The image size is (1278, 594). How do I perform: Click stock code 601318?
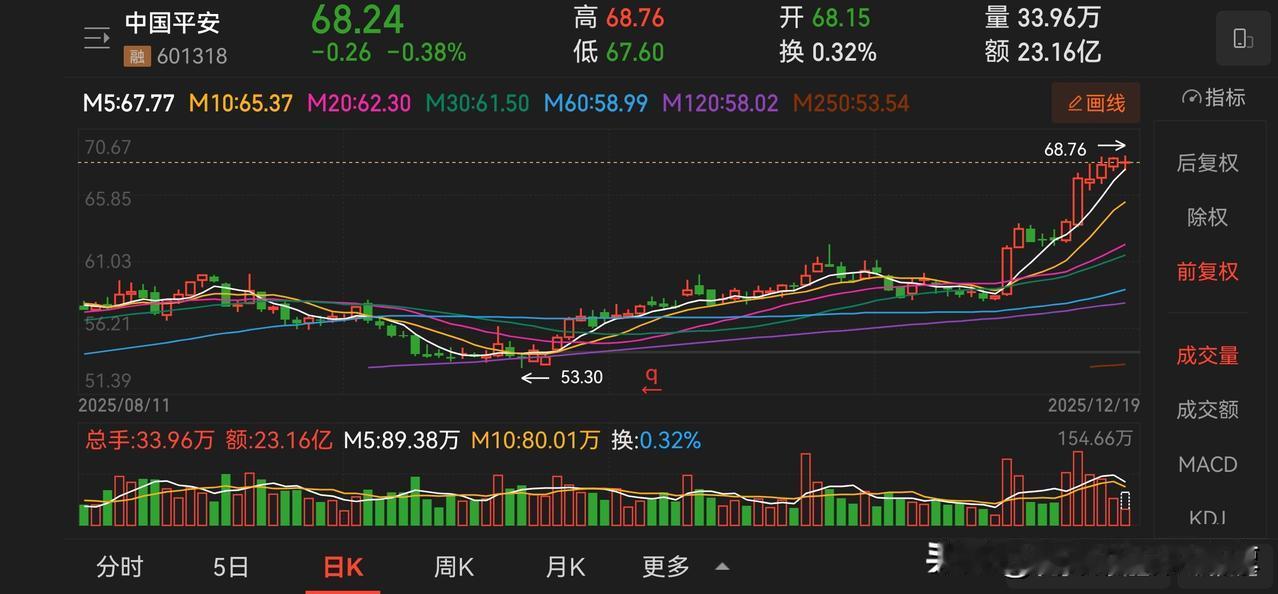pyautogui.click(x=191, y=57)
